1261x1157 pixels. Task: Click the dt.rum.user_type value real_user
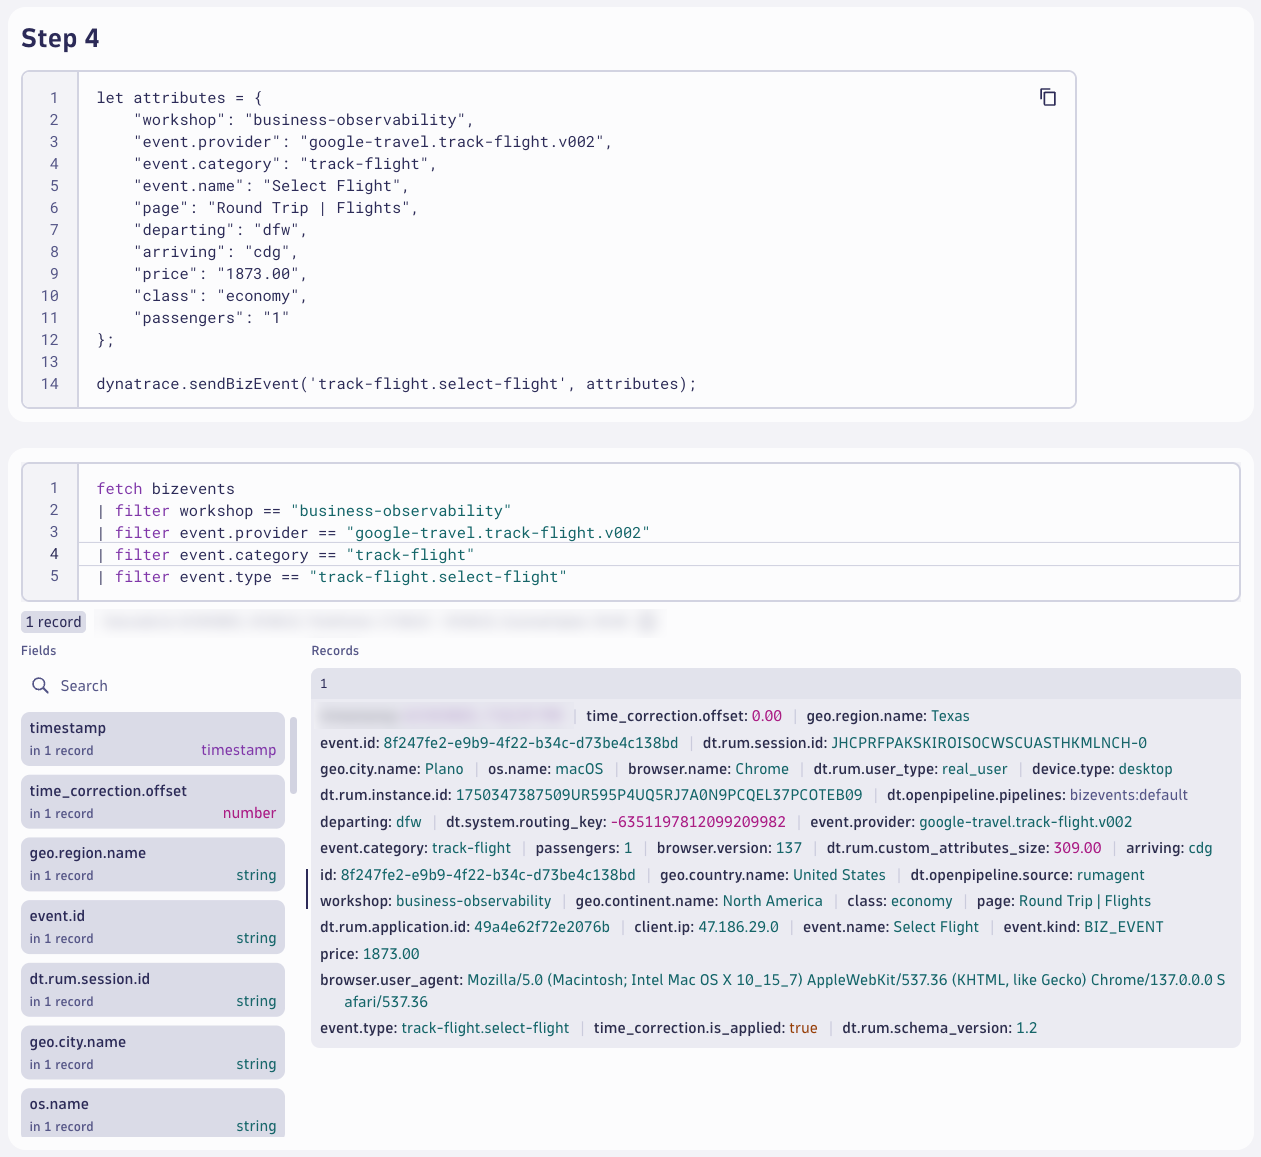pos(975,769)
